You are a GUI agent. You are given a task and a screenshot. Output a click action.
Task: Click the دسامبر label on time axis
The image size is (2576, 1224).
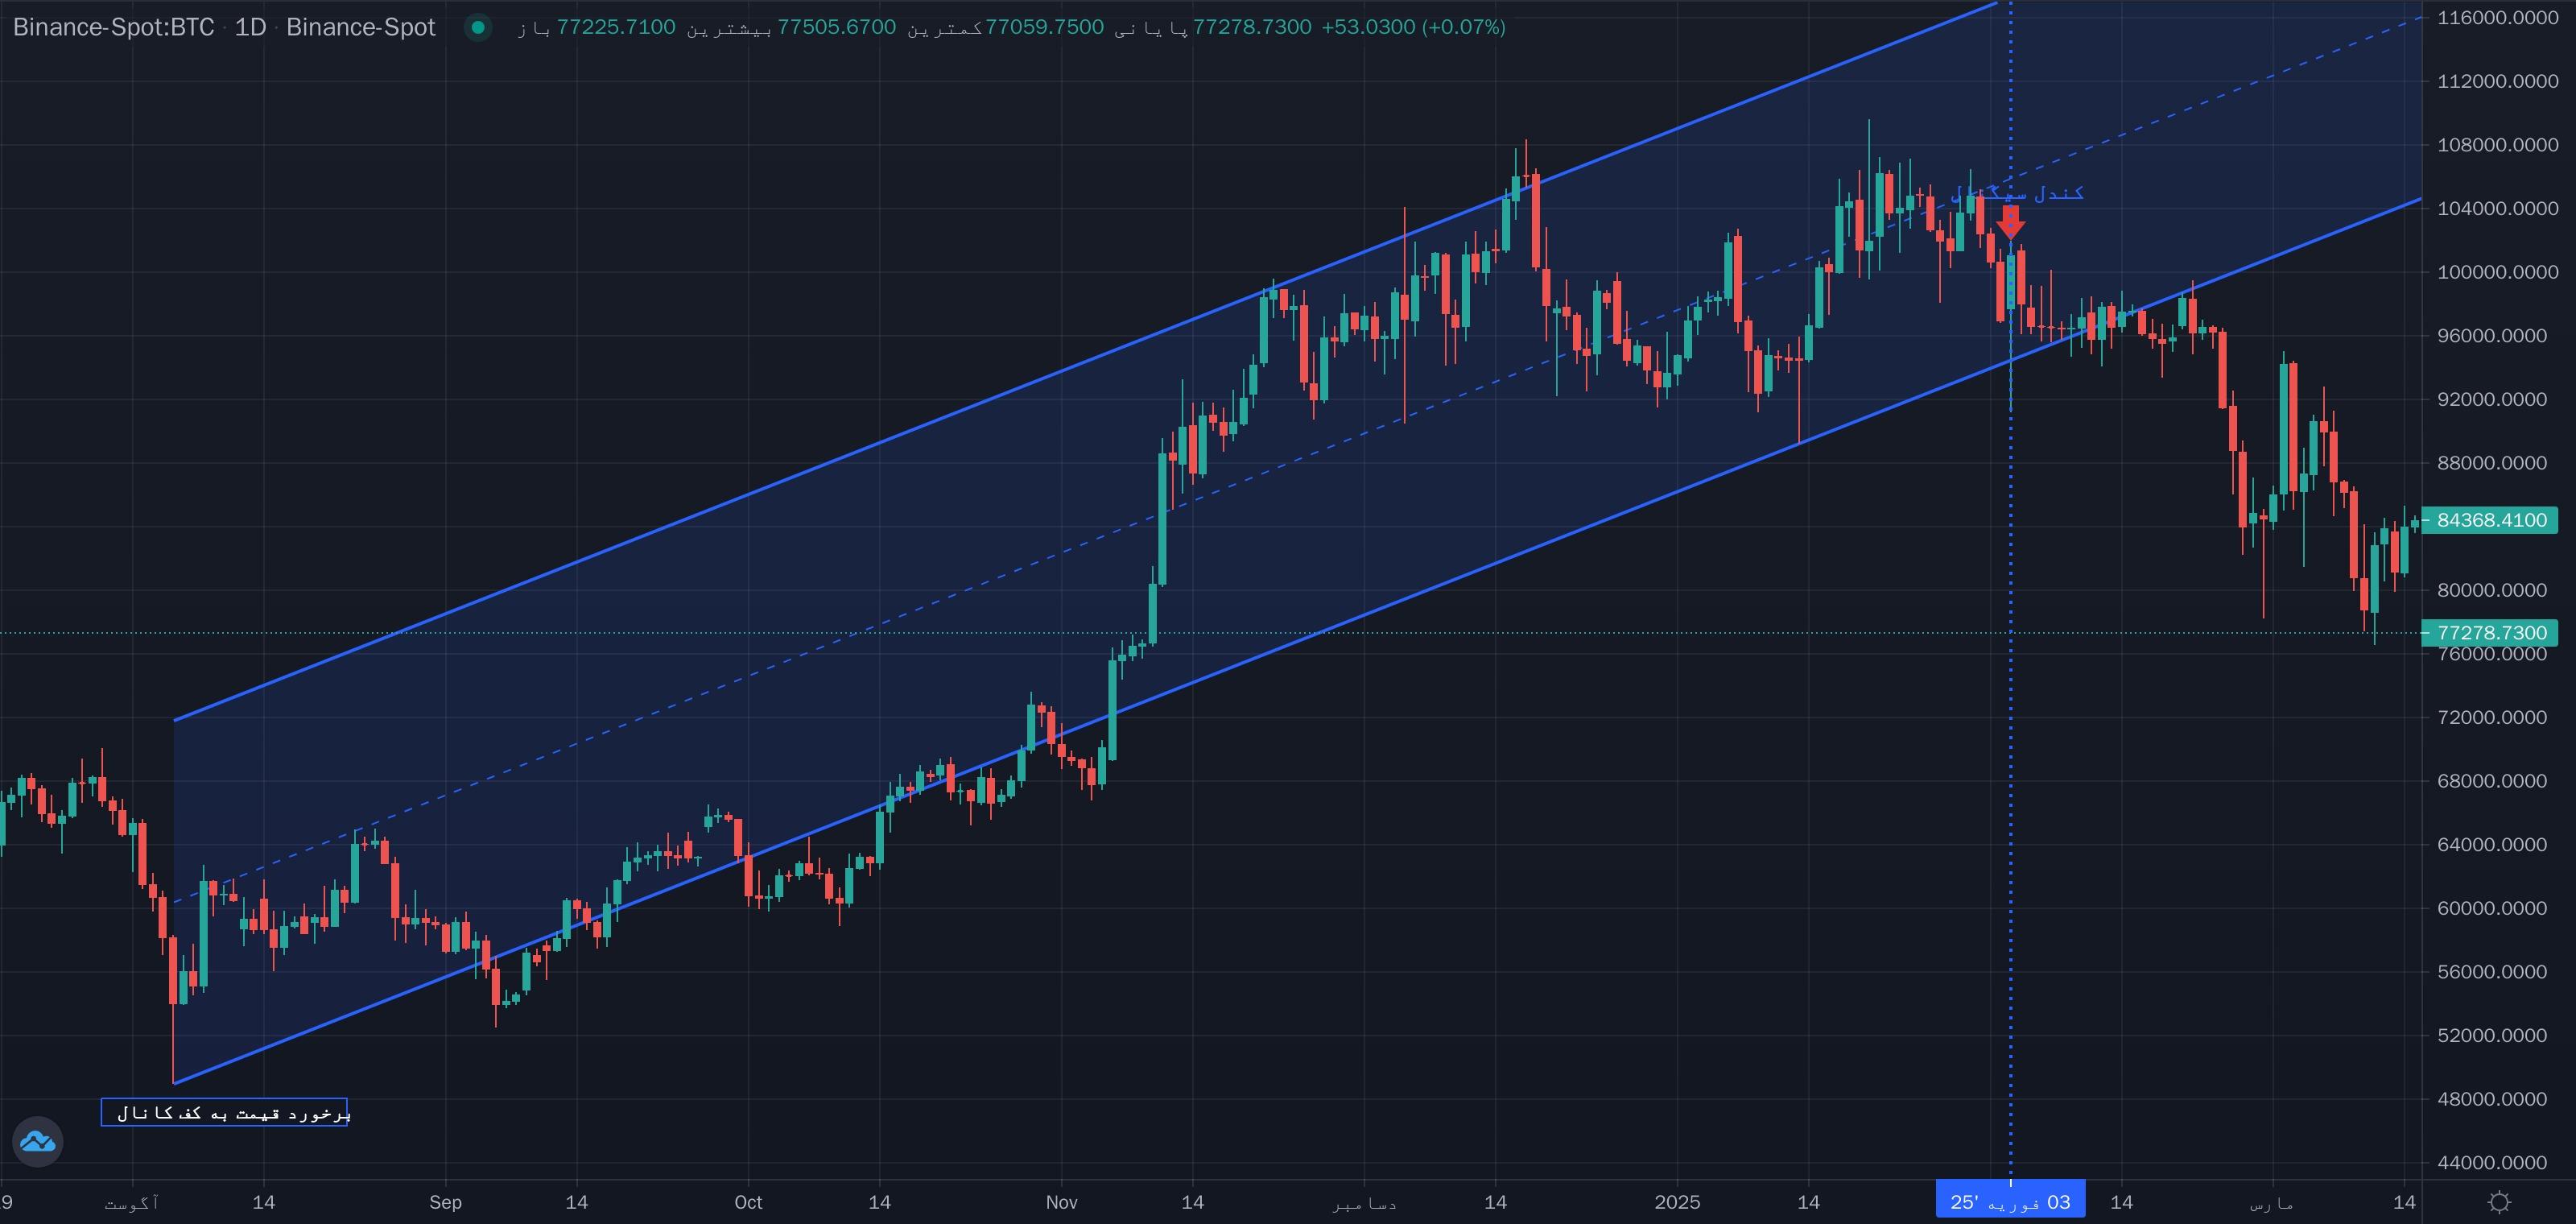pos(1364,1202)
